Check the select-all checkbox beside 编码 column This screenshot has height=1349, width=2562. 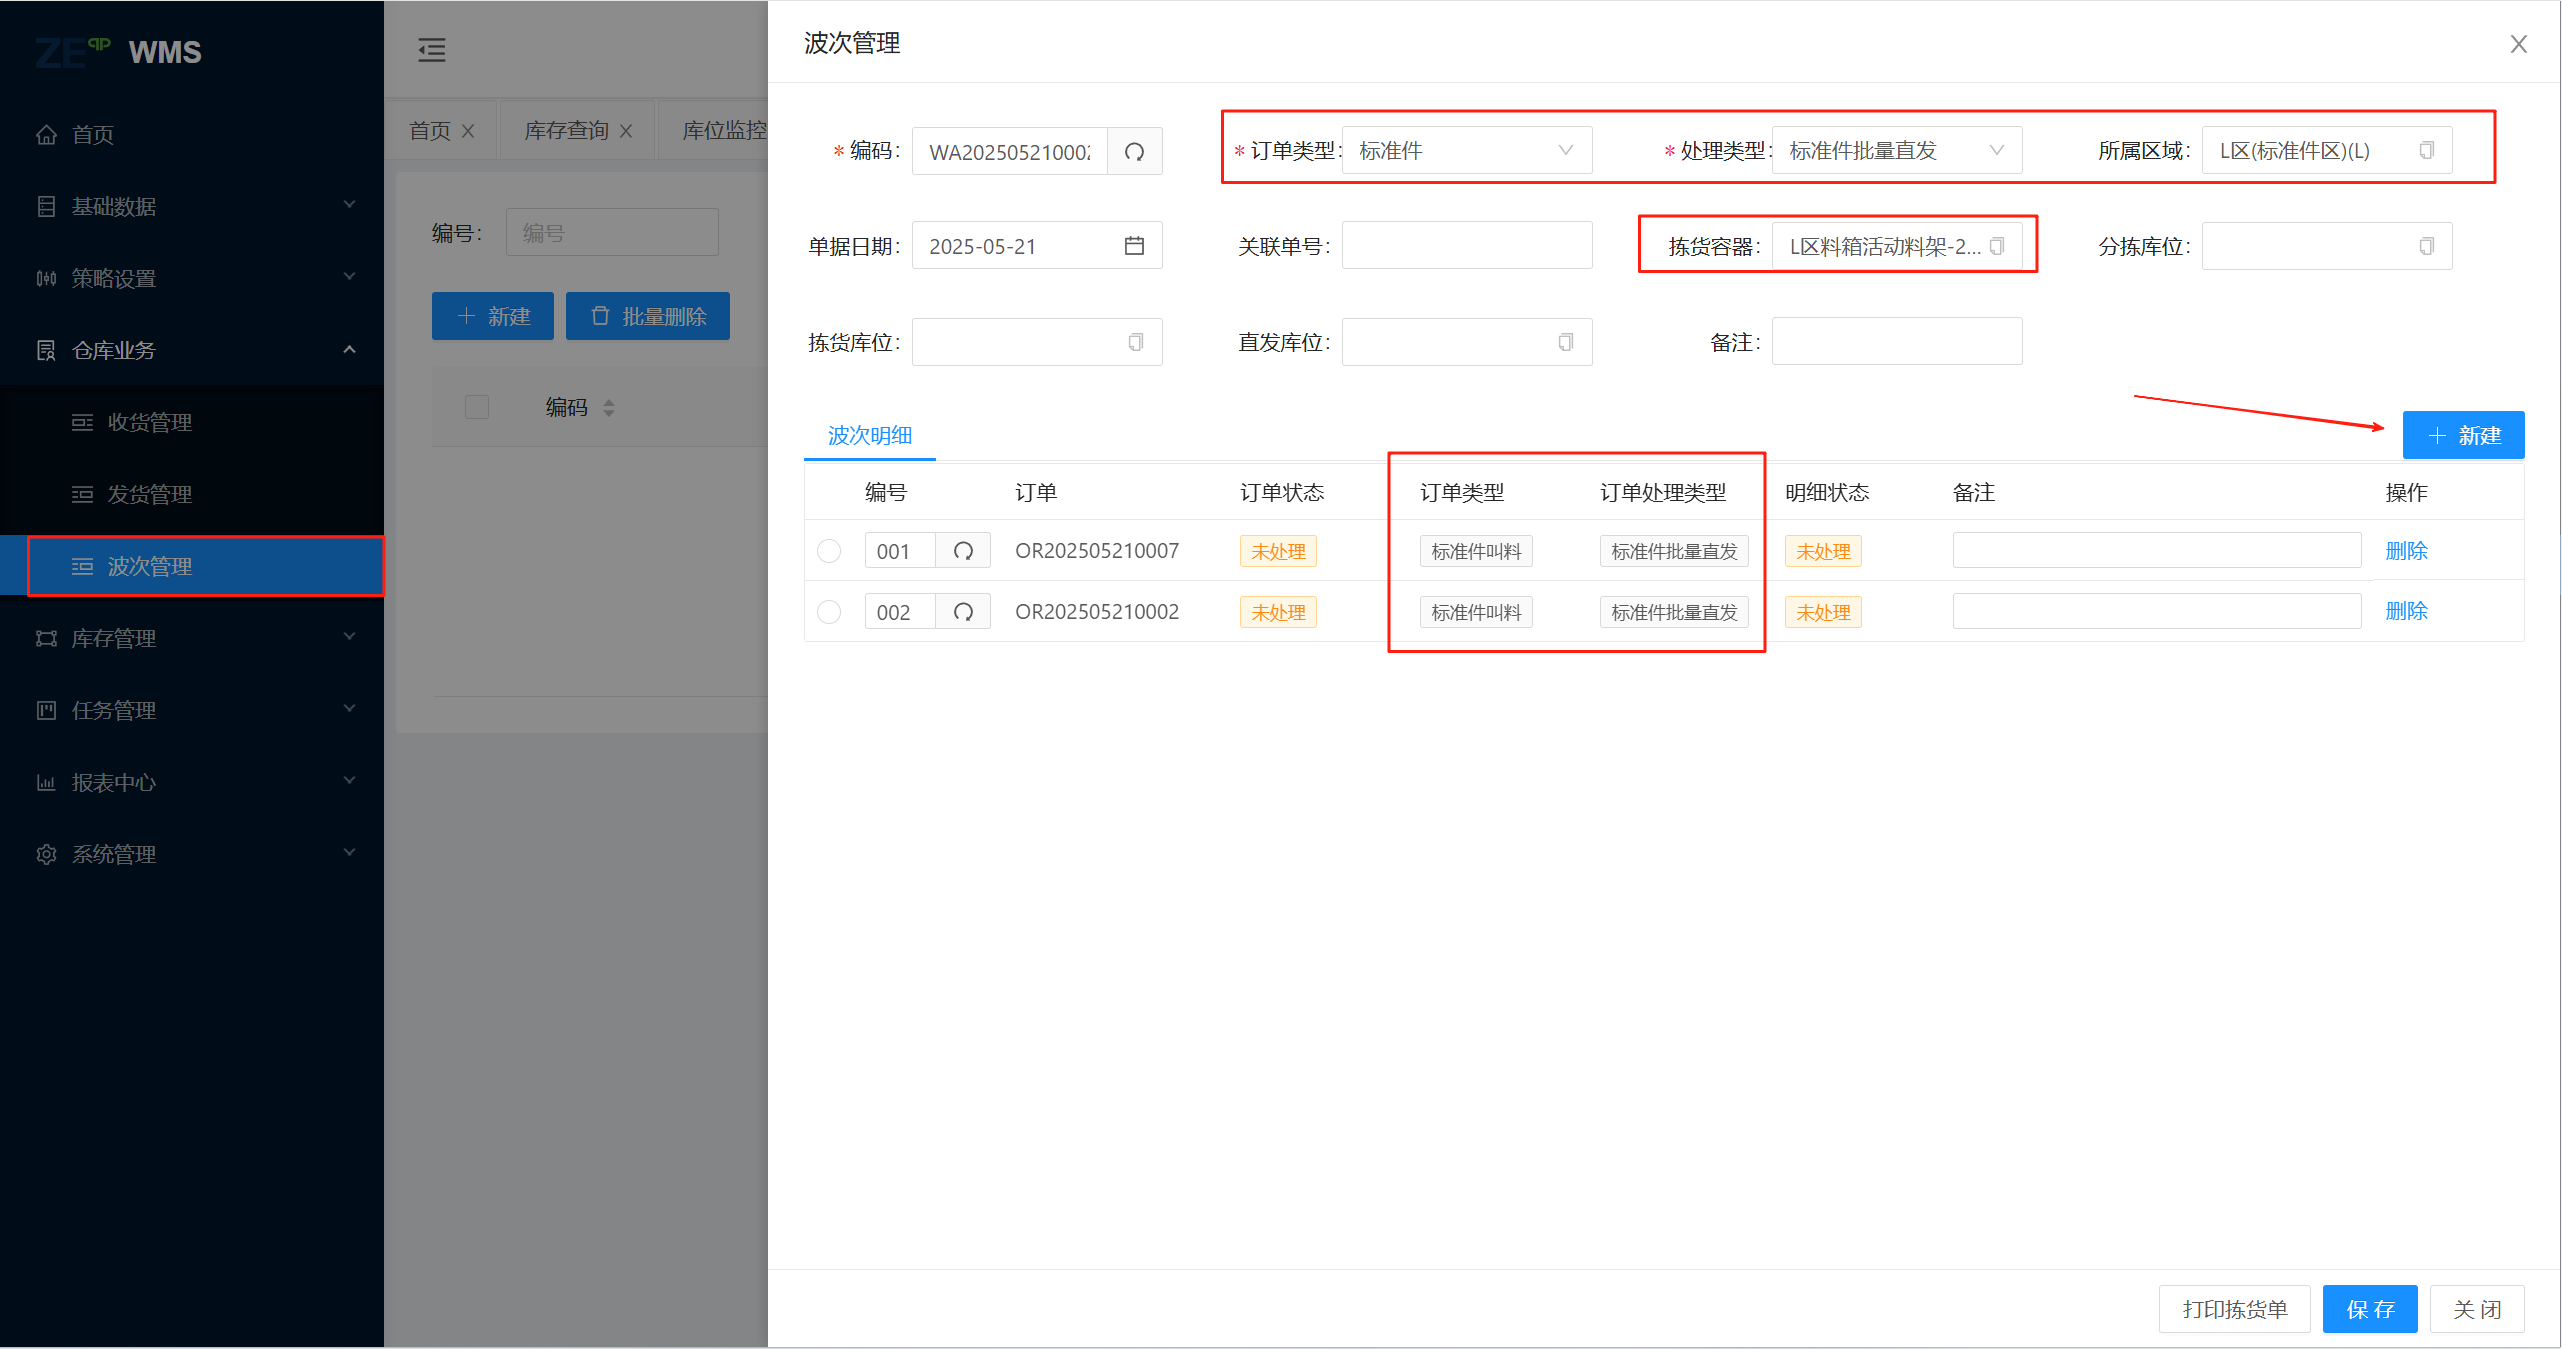(477, 407)
